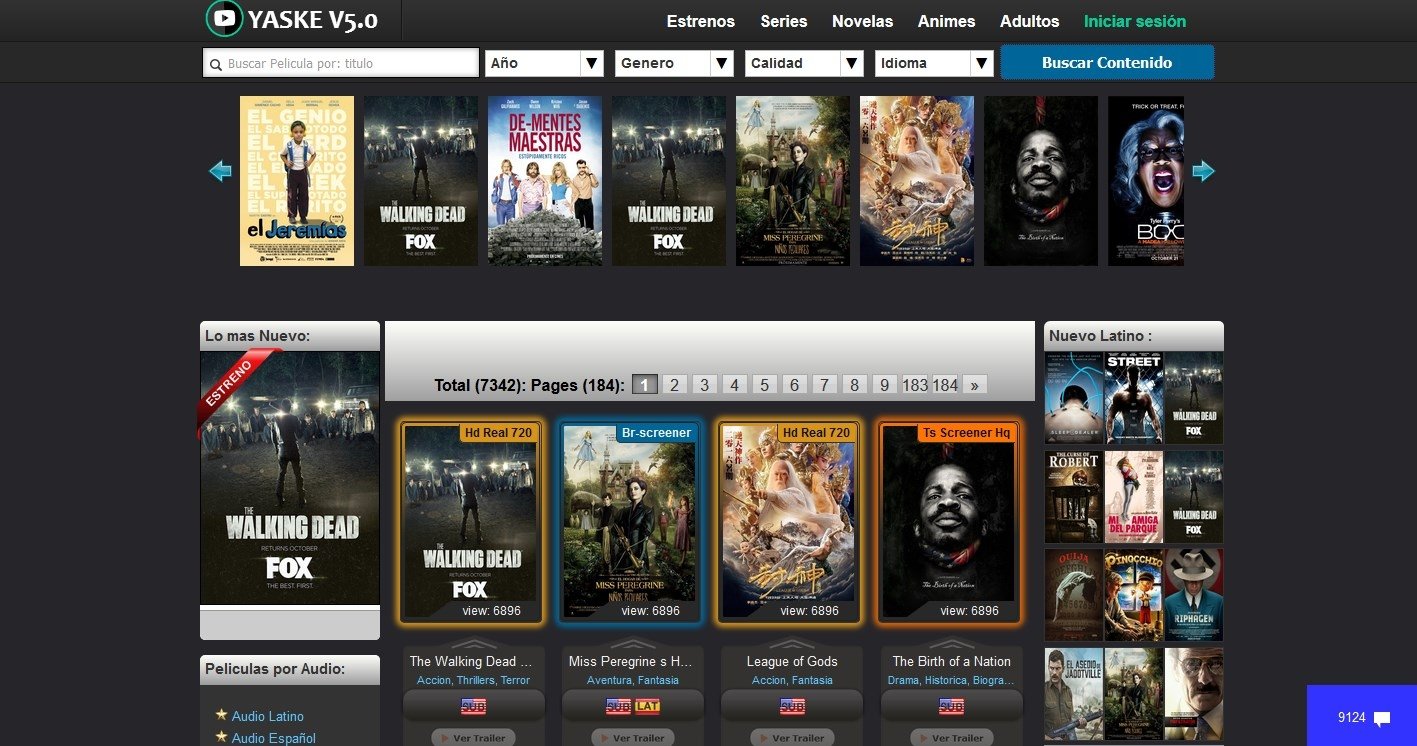The width and height of the screenshot is (1417, 746).
Task: Open the Calidad dropdown
Action: tap(805, 63)
